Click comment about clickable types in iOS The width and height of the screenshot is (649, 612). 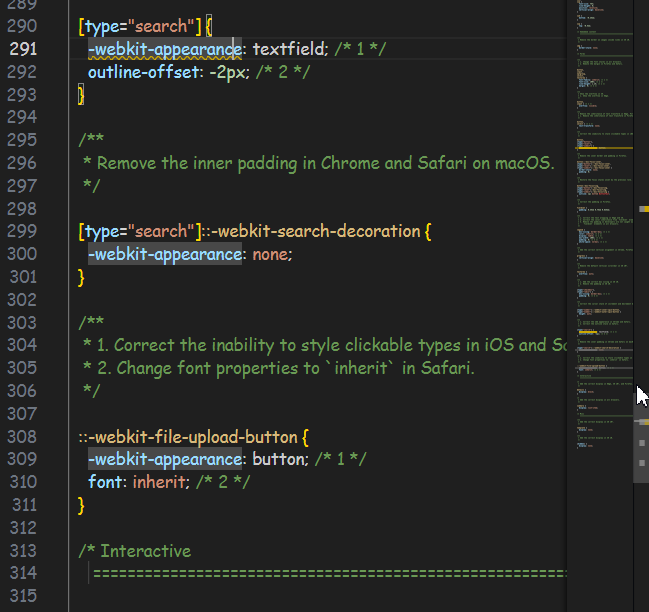tap(324, 345)
